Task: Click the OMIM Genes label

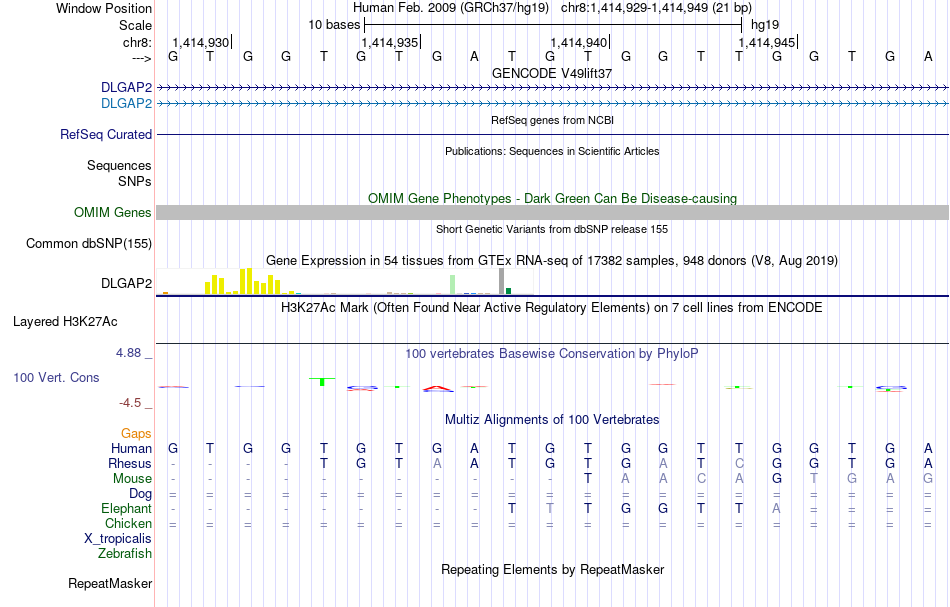Action: click(x=112, y=213)
